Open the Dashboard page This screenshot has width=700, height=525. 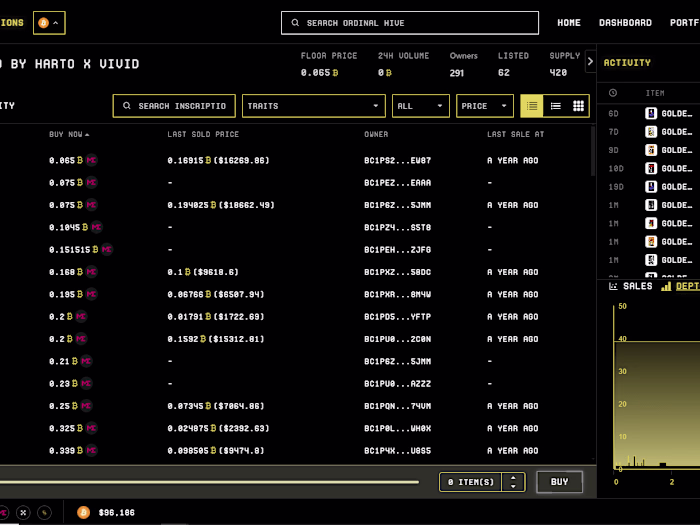pyautogui.click(x=625, y=23)
